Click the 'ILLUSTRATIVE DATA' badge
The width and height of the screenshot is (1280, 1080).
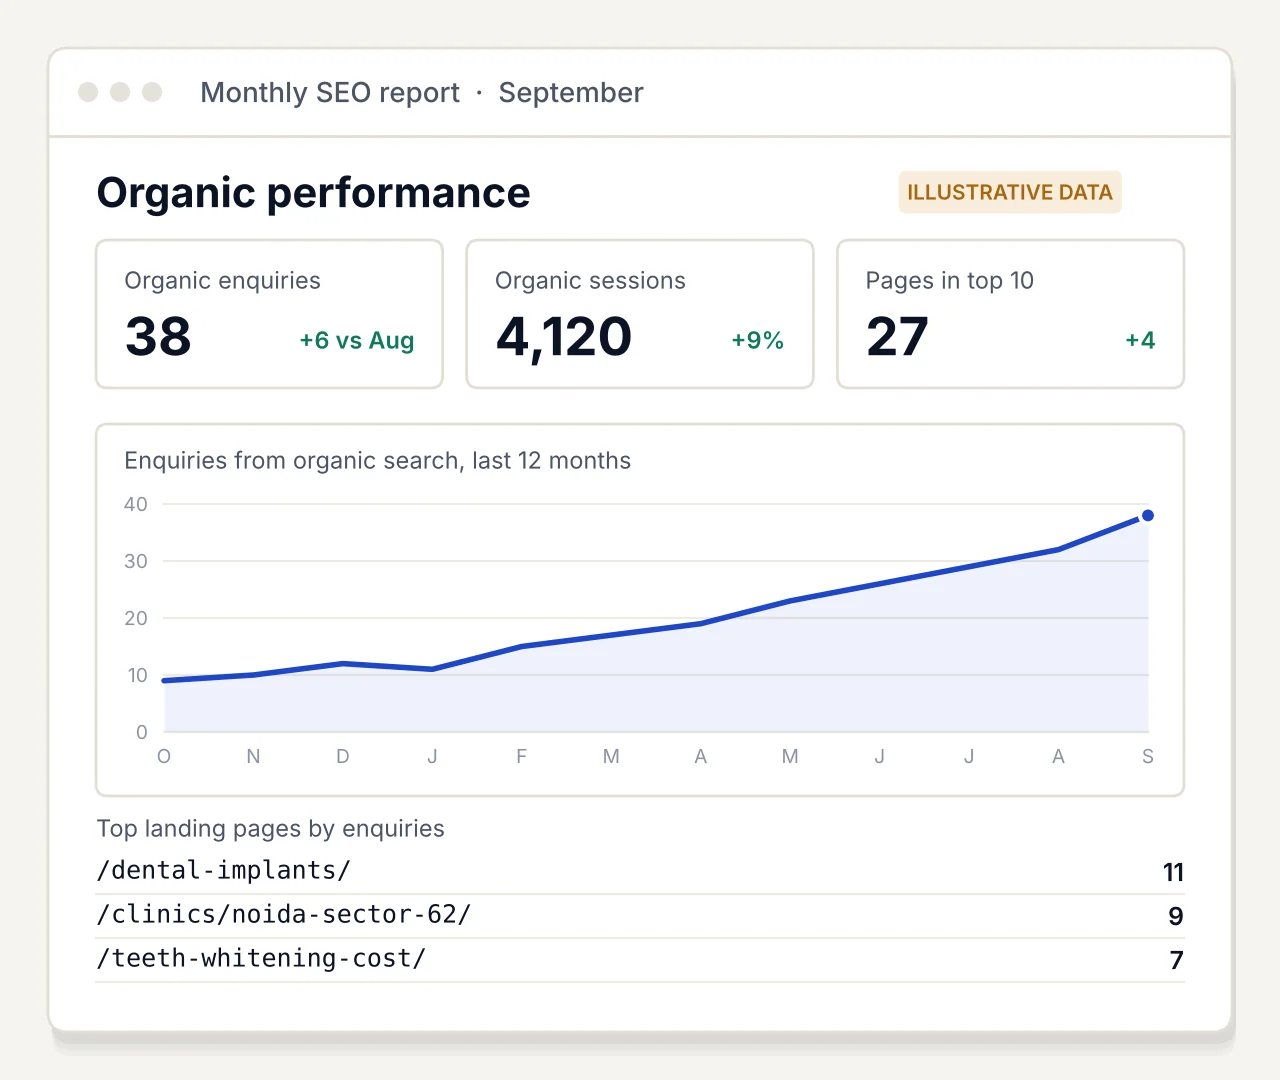coord(1010,192)
